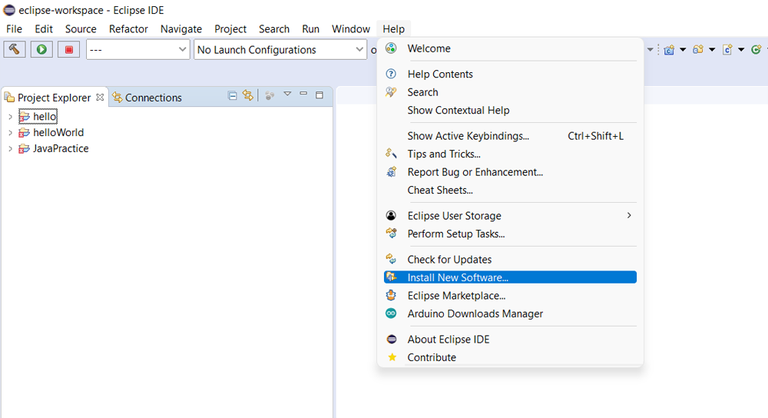Open the Project Explorer View Menu triangle

tap(287, 95)
